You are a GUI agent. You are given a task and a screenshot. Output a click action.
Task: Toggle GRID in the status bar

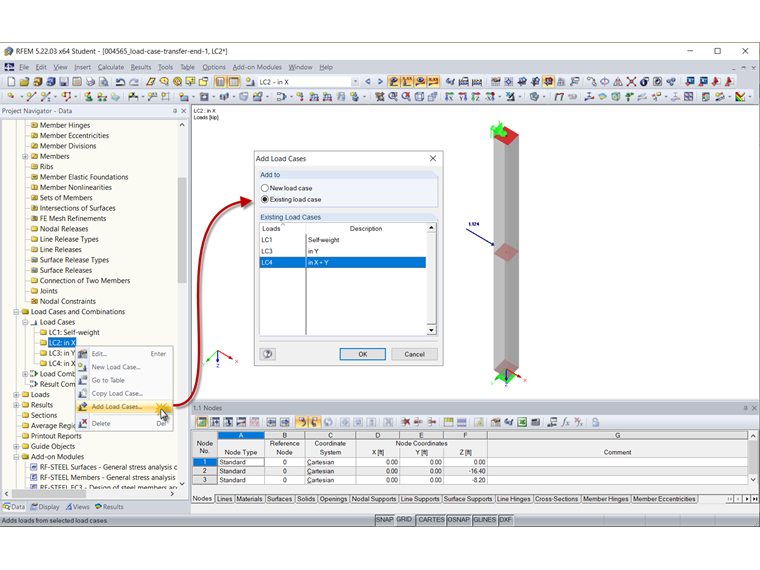click(404, 520)
